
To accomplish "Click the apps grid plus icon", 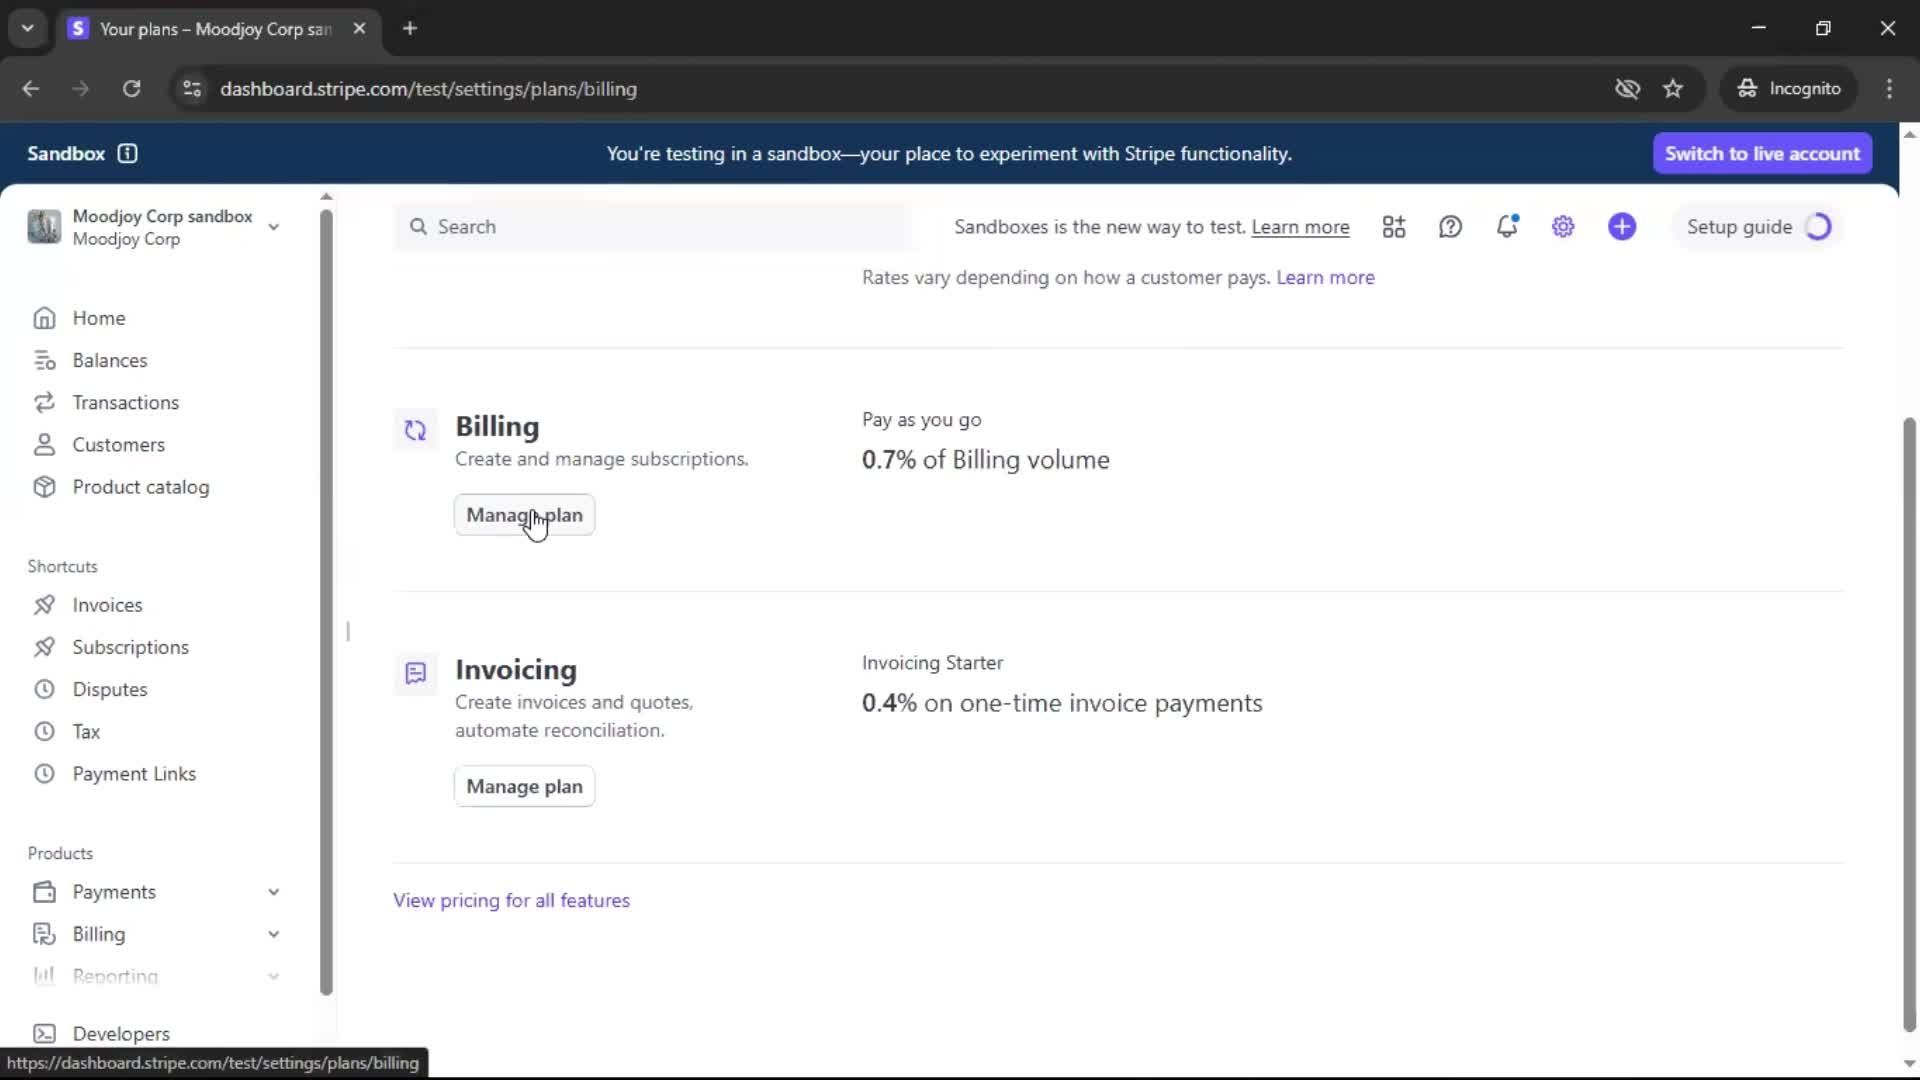I will click(x=1394, y=227).
